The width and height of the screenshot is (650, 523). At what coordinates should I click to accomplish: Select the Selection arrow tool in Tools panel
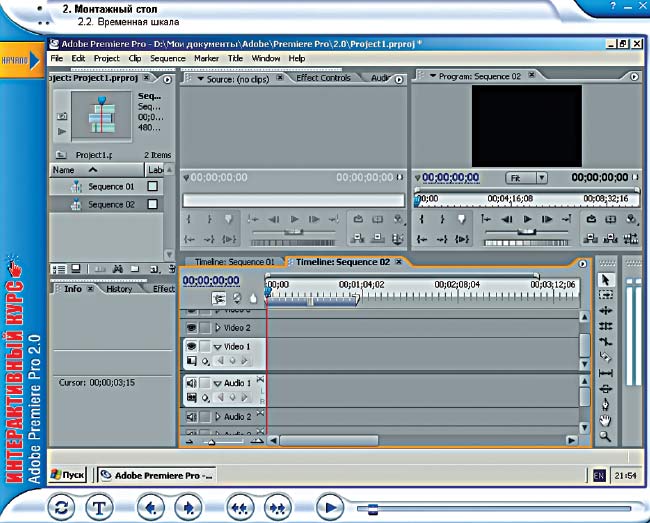click(605, 279)
